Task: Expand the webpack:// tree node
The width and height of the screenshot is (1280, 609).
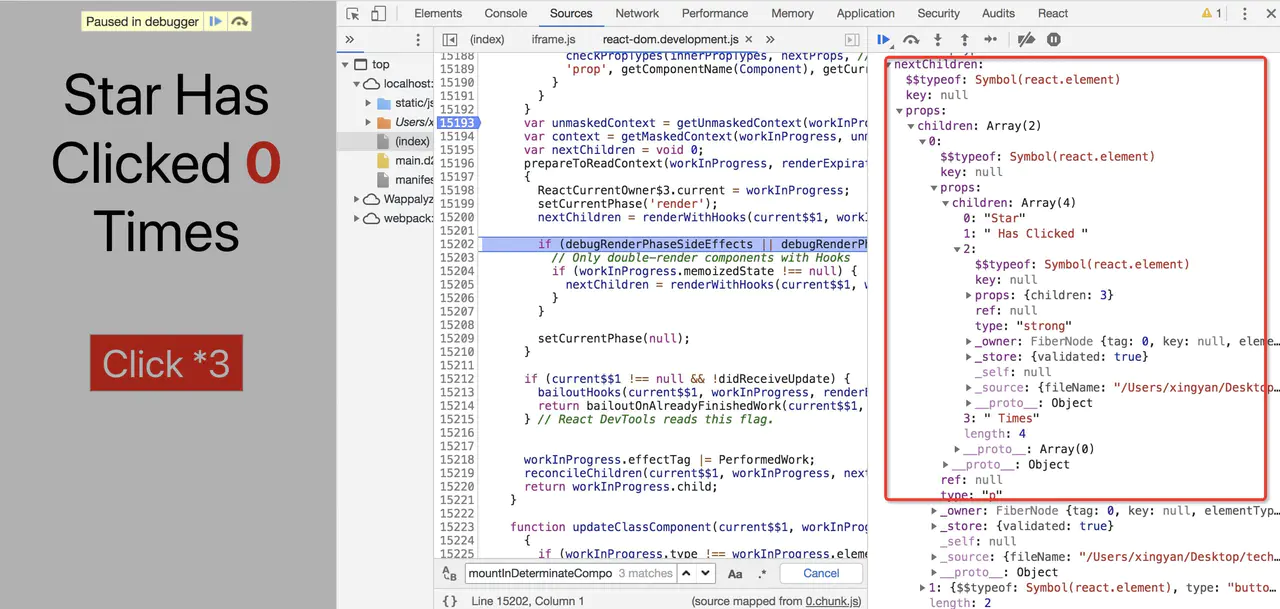Action: click(x=358, y=218)
